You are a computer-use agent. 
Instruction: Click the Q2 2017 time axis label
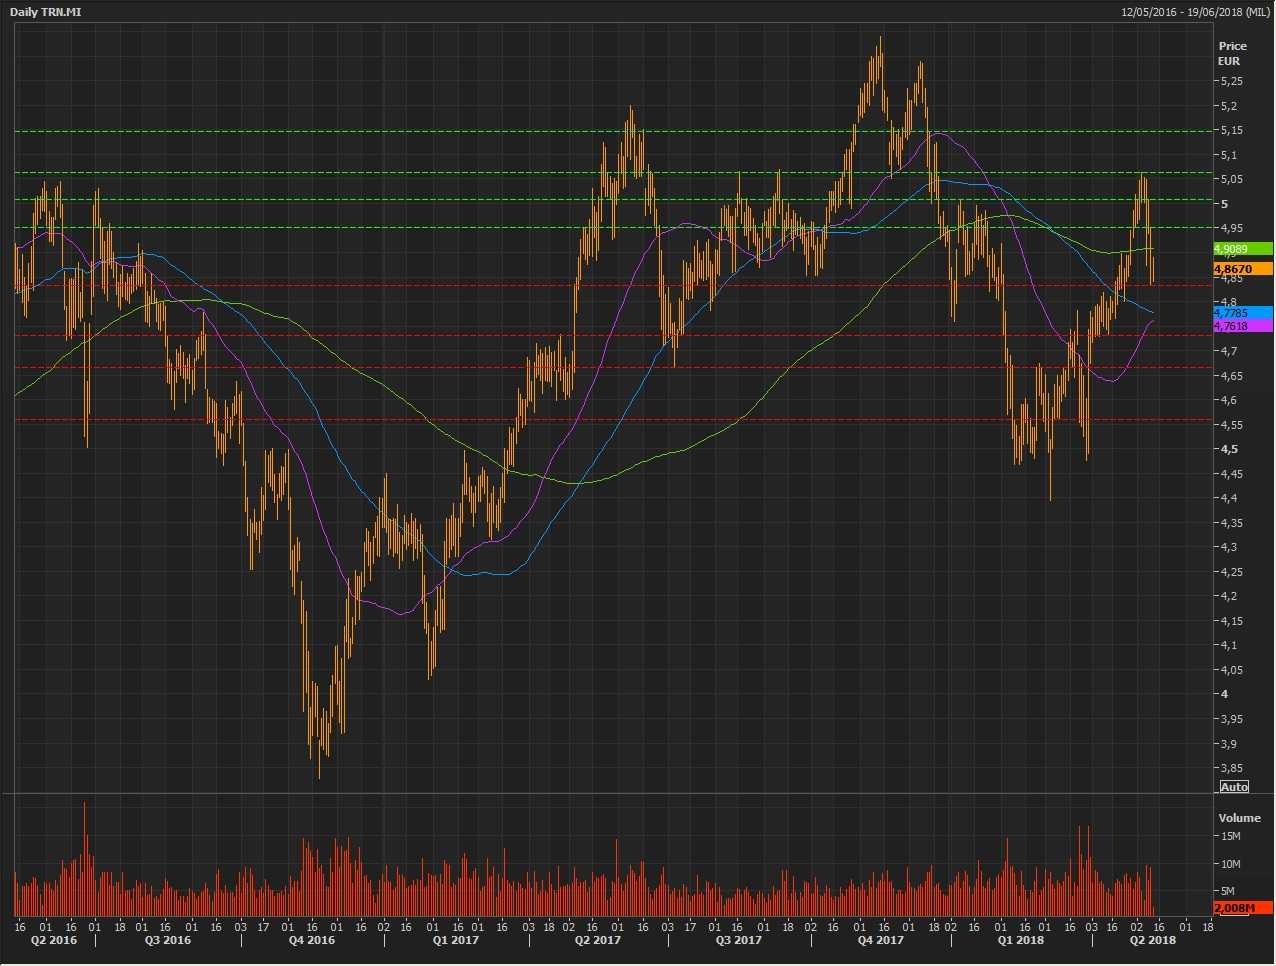(597, 940)
